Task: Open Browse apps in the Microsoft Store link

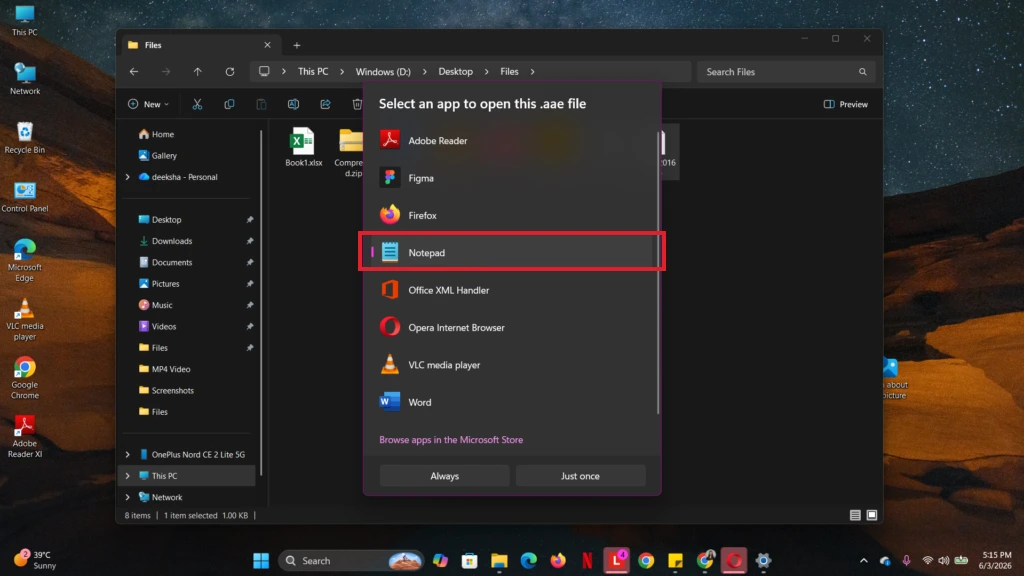Action: point(451,440)
